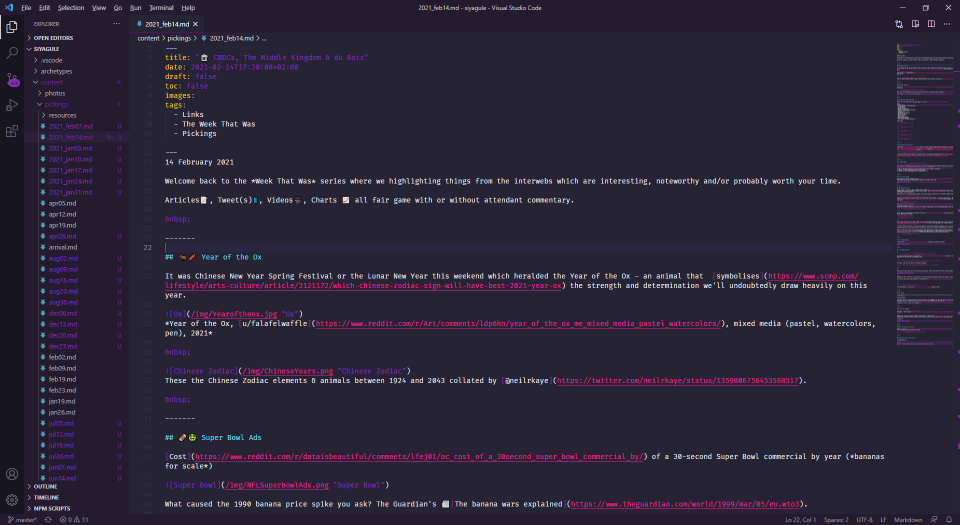This screenshot has width=960, height=525.
Task: Split the editor right
Action: [931, 24]
